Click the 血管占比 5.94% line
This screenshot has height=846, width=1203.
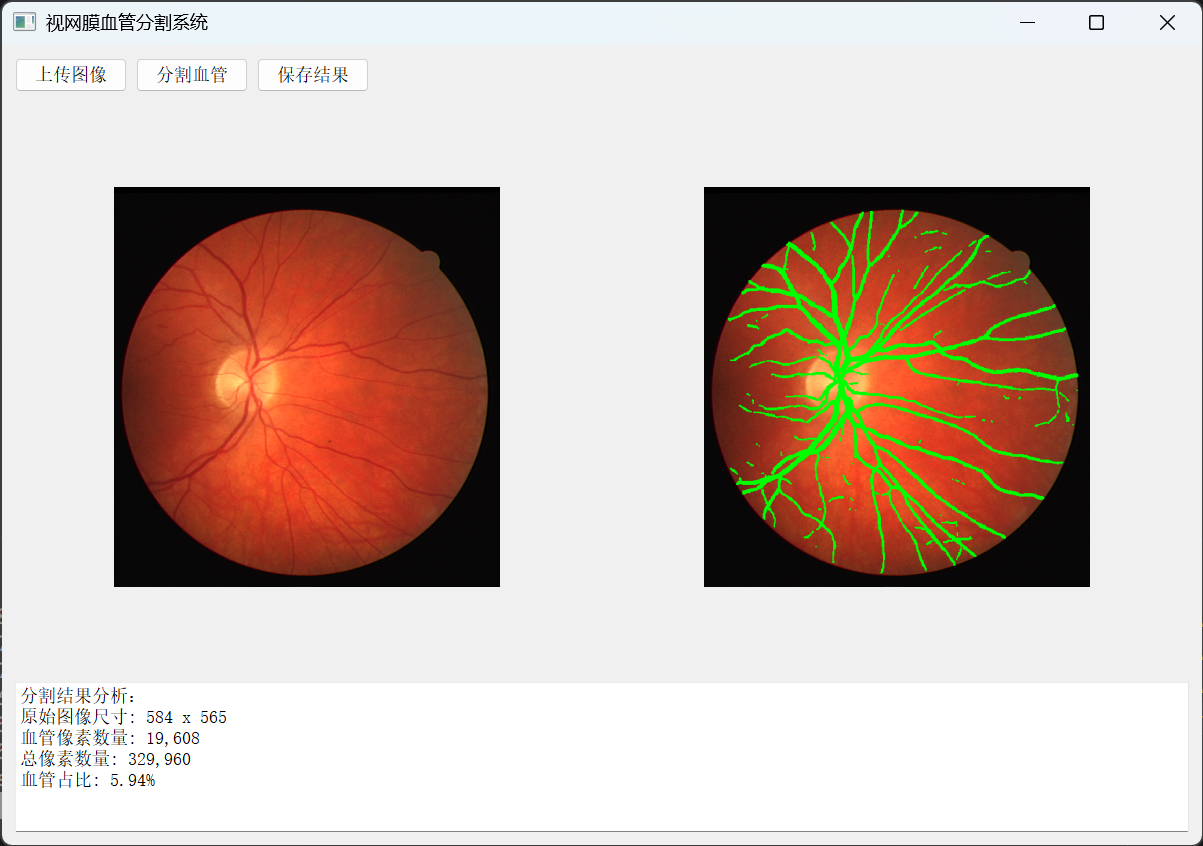pyautogui.click(x=88, y=780)
